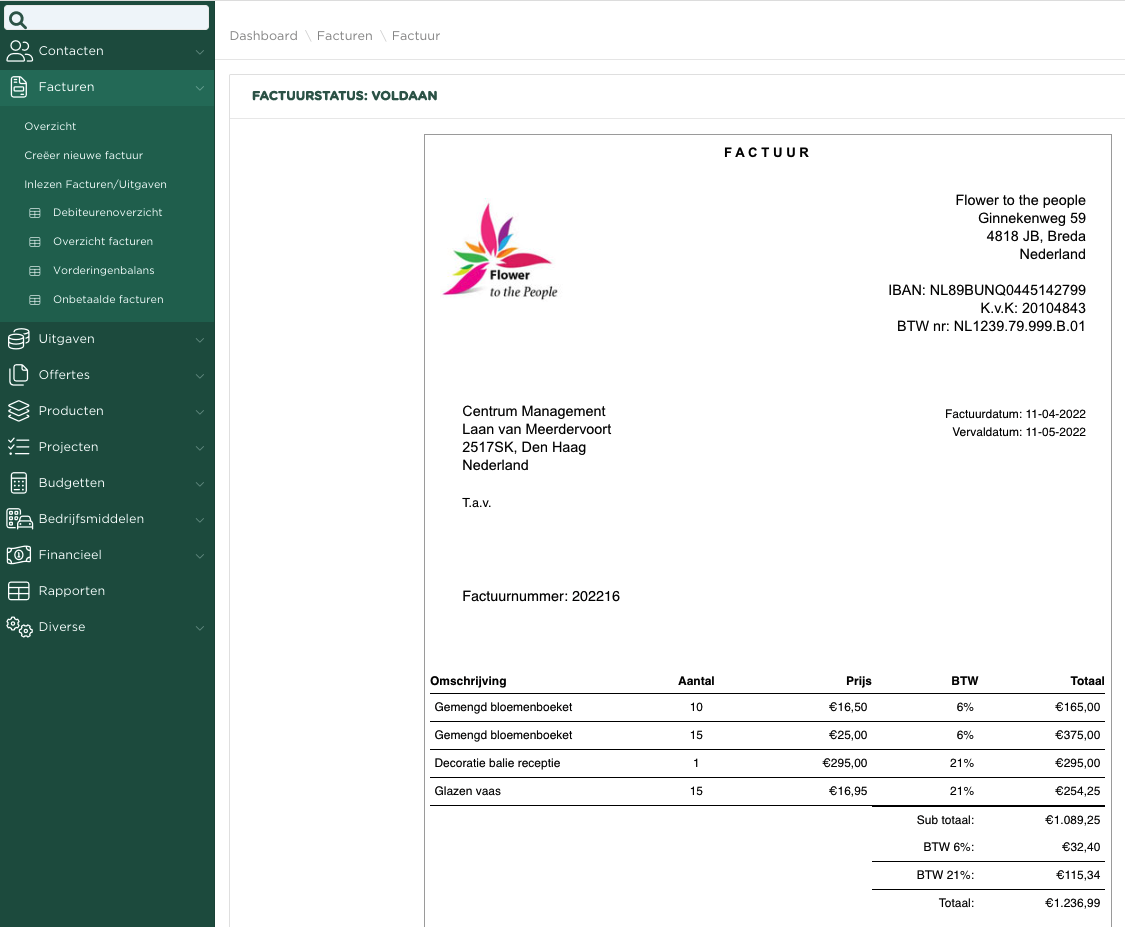Click the Financieel banknote icon
This screenshot has height=927, width=1125.
[x=18, y=555]
